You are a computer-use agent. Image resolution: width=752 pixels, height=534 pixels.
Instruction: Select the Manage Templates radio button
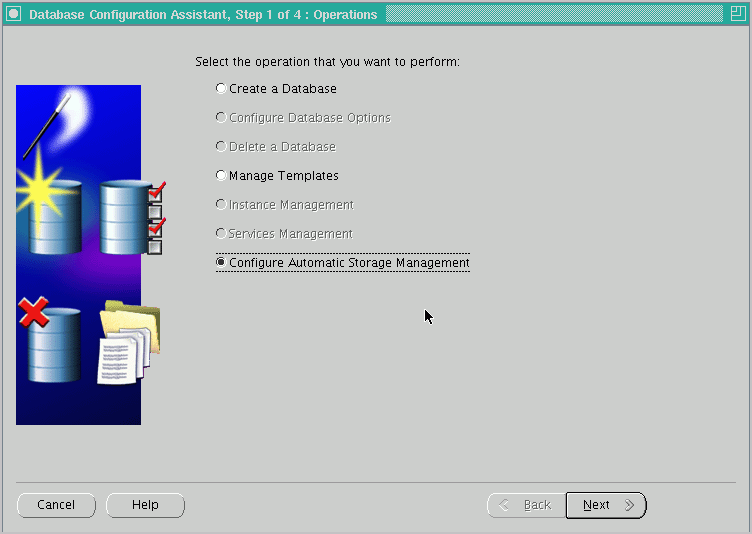click(x=221, y=176)
